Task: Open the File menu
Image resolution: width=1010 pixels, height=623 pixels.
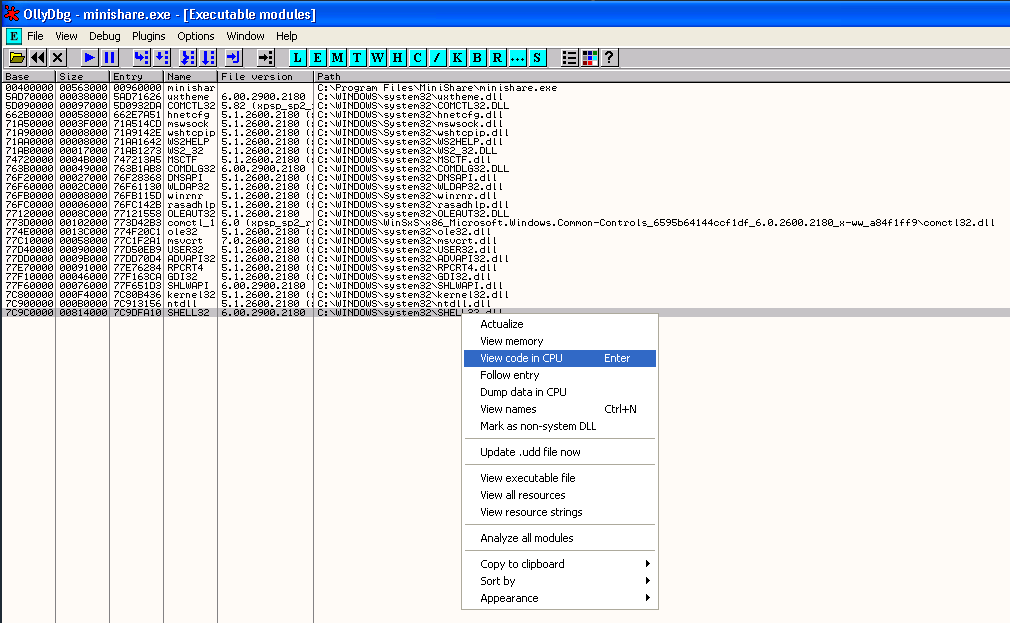Action: coord(35,36)
